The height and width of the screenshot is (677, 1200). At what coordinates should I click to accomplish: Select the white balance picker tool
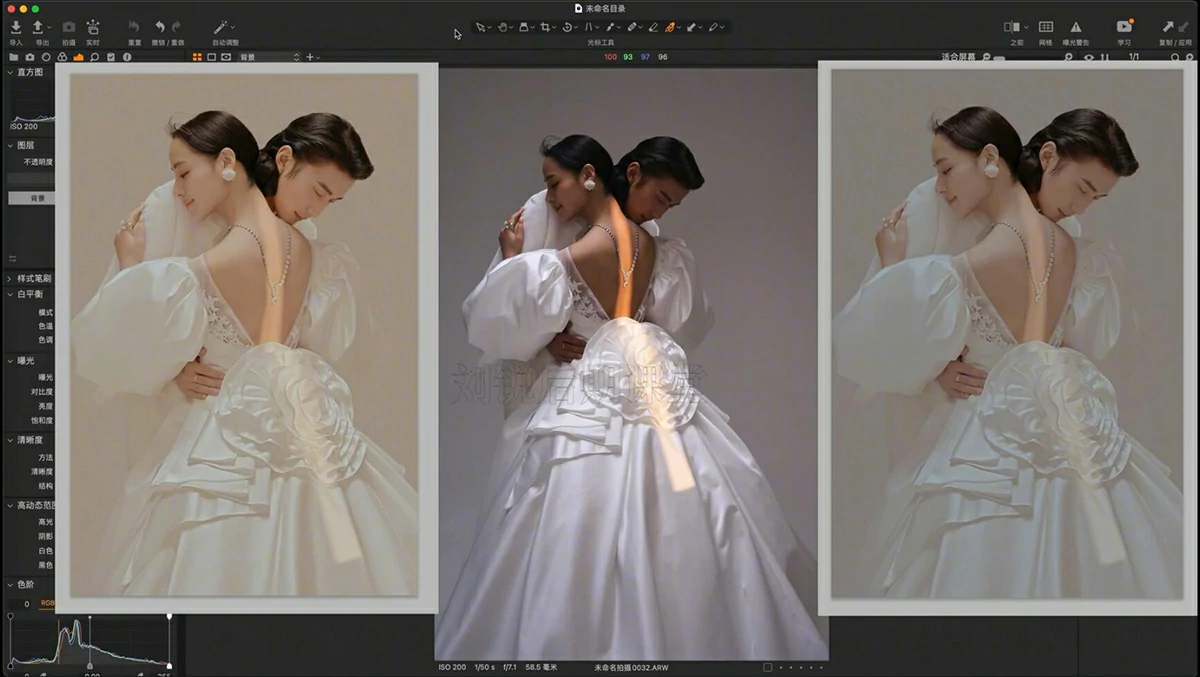click(609, 27)
